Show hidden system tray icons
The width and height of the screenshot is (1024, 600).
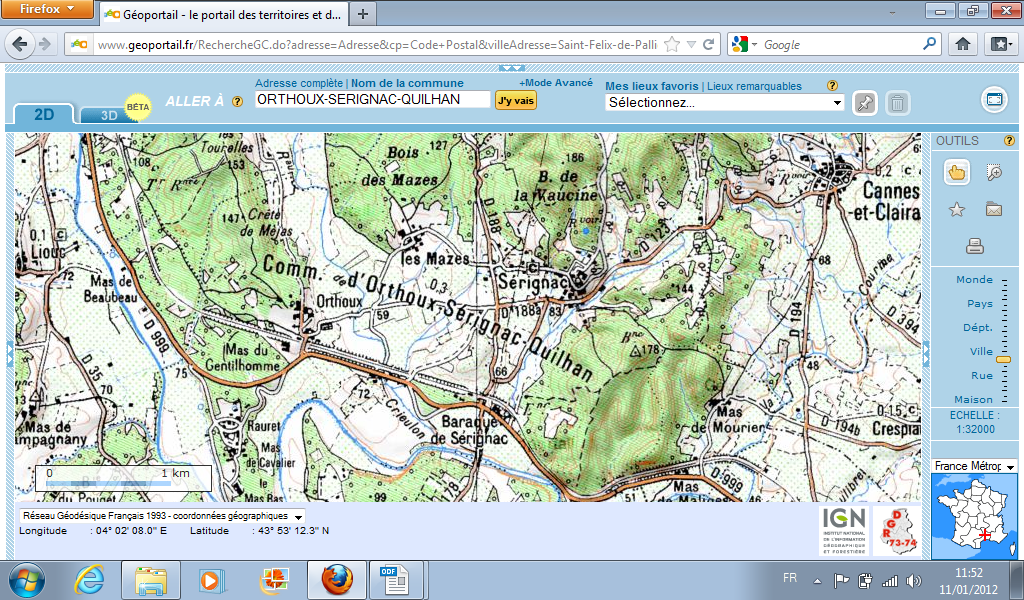817,581
